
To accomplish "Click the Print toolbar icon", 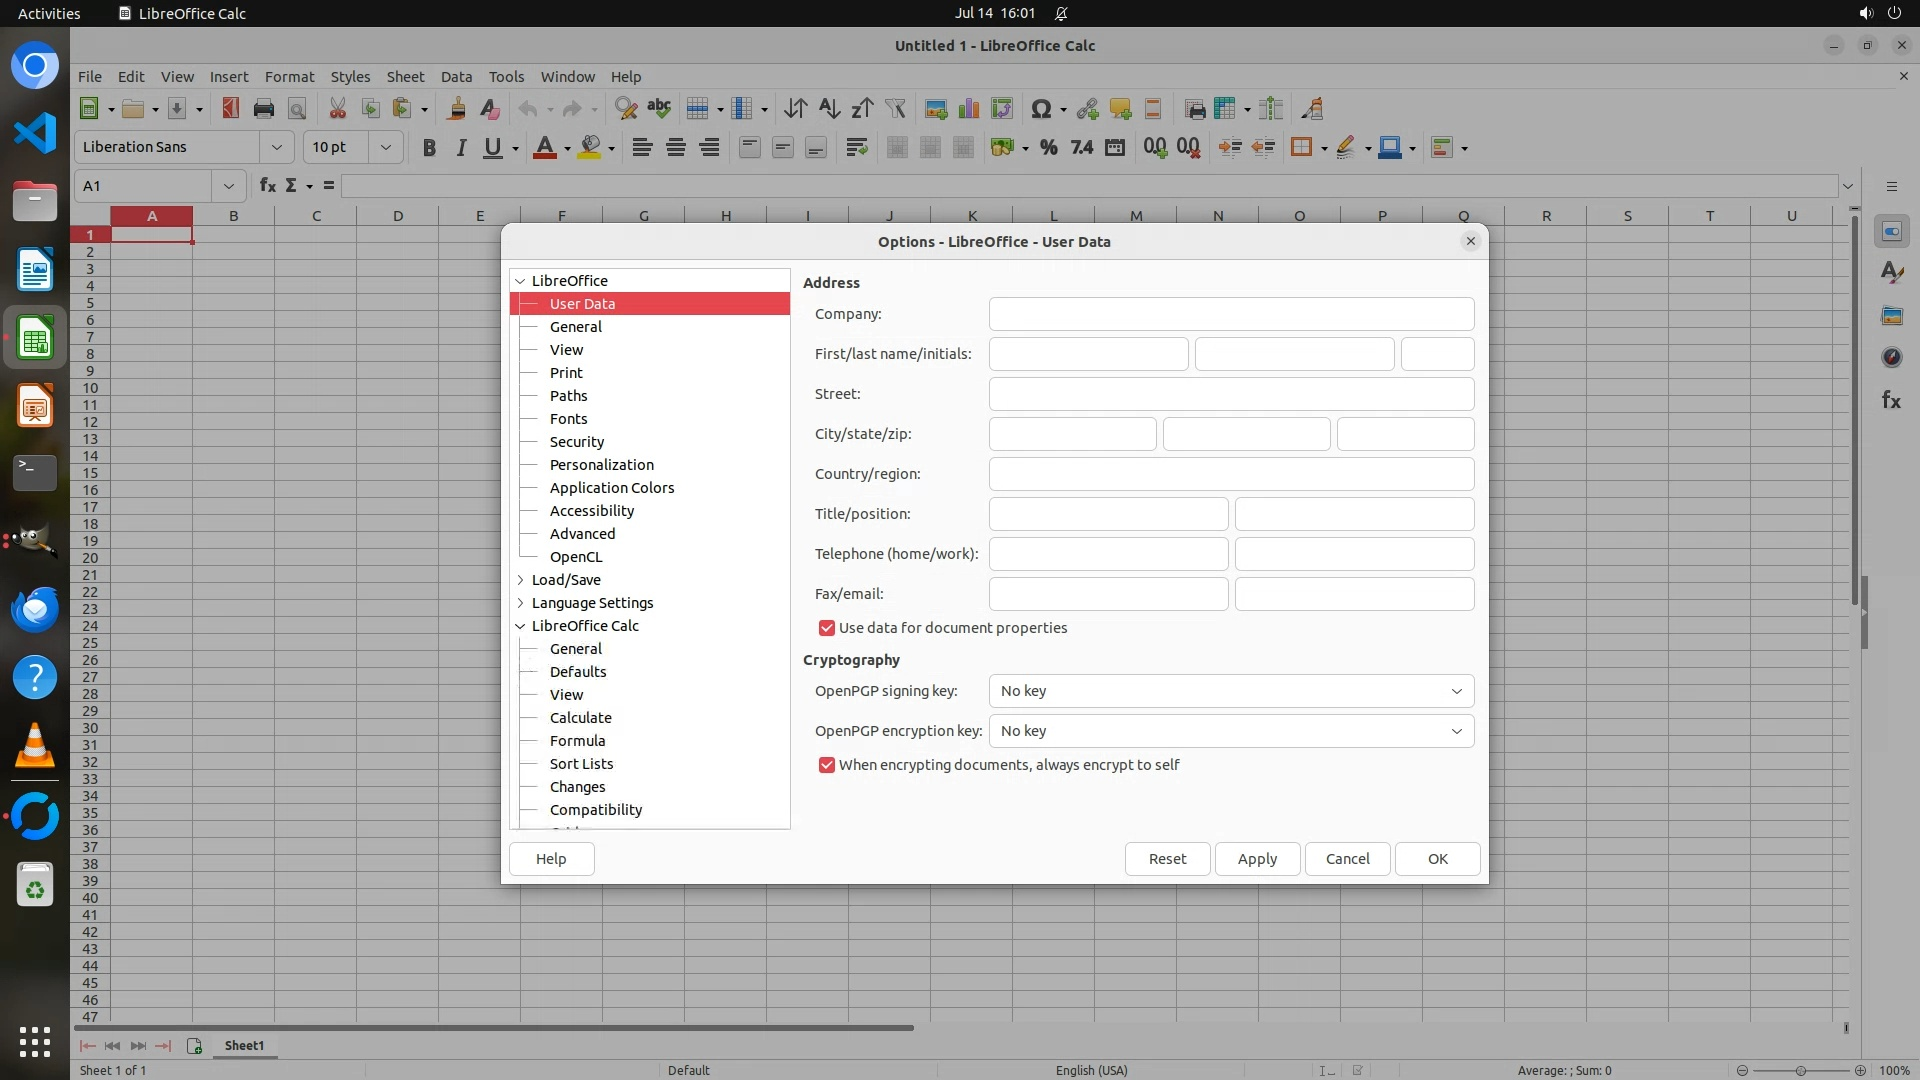I will click(x=264, y=109).
